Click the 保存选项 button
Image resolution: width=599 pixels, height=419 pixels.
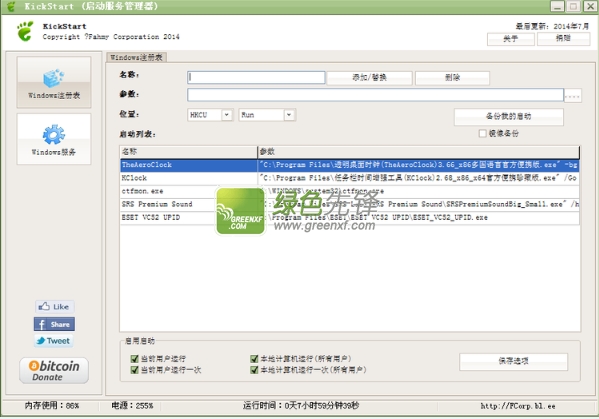tap(513, 361)
